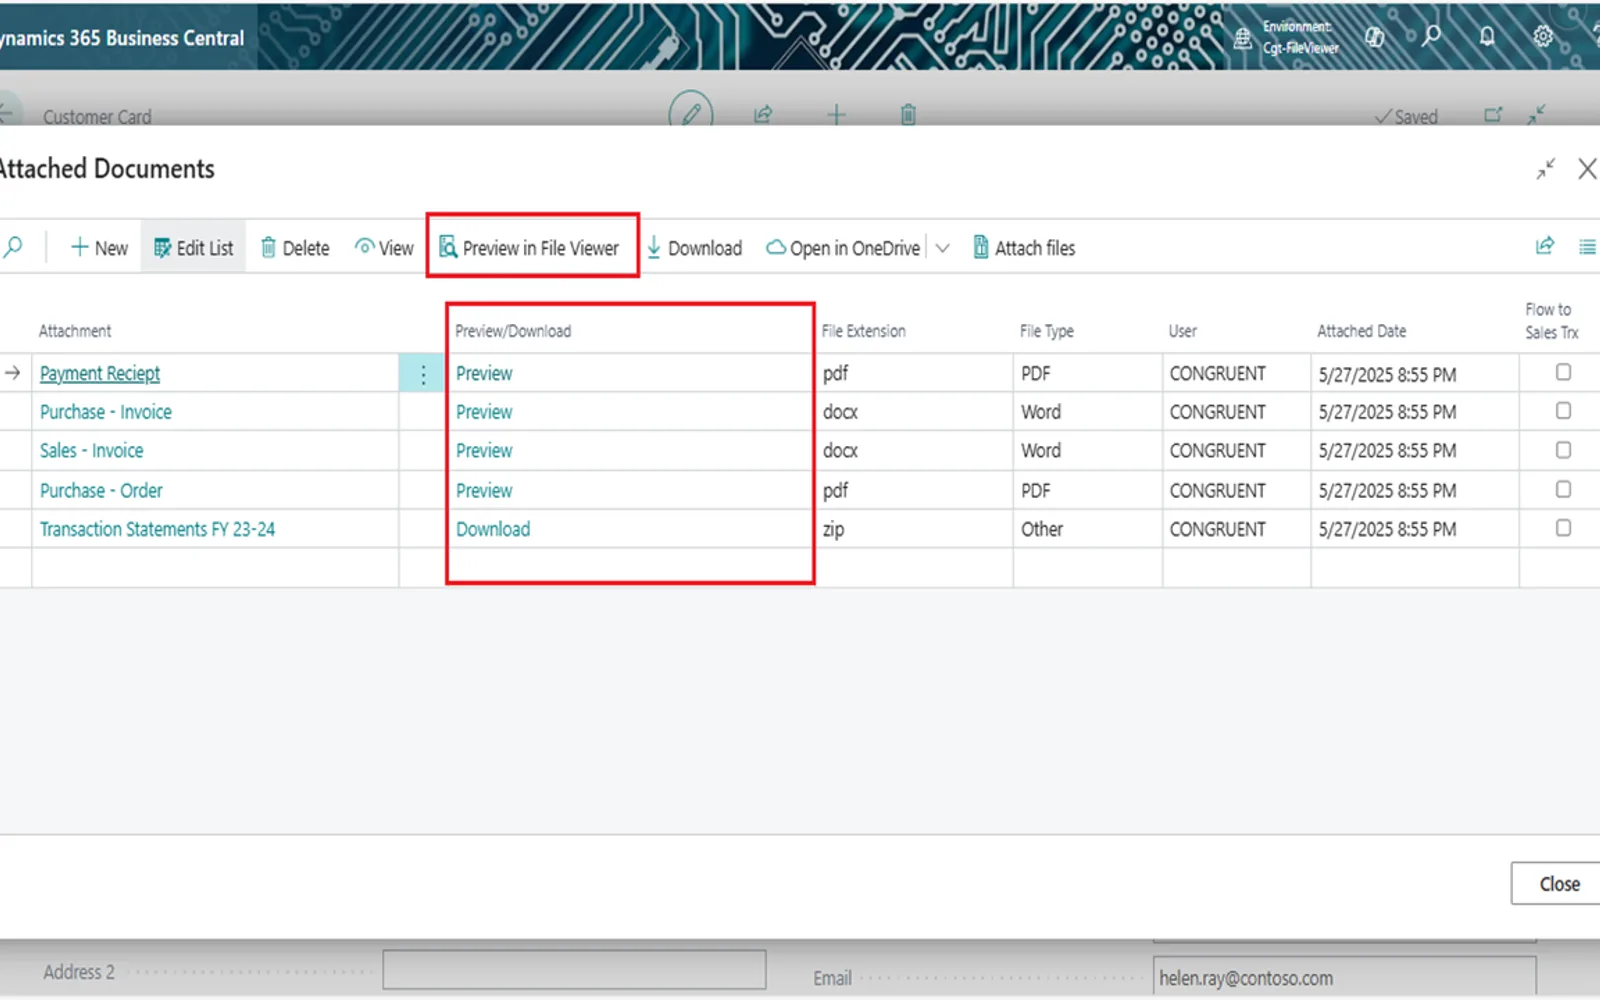Open the Business Central search icon in header
Viewport: 1600px width, 1000px height.
1432,36
